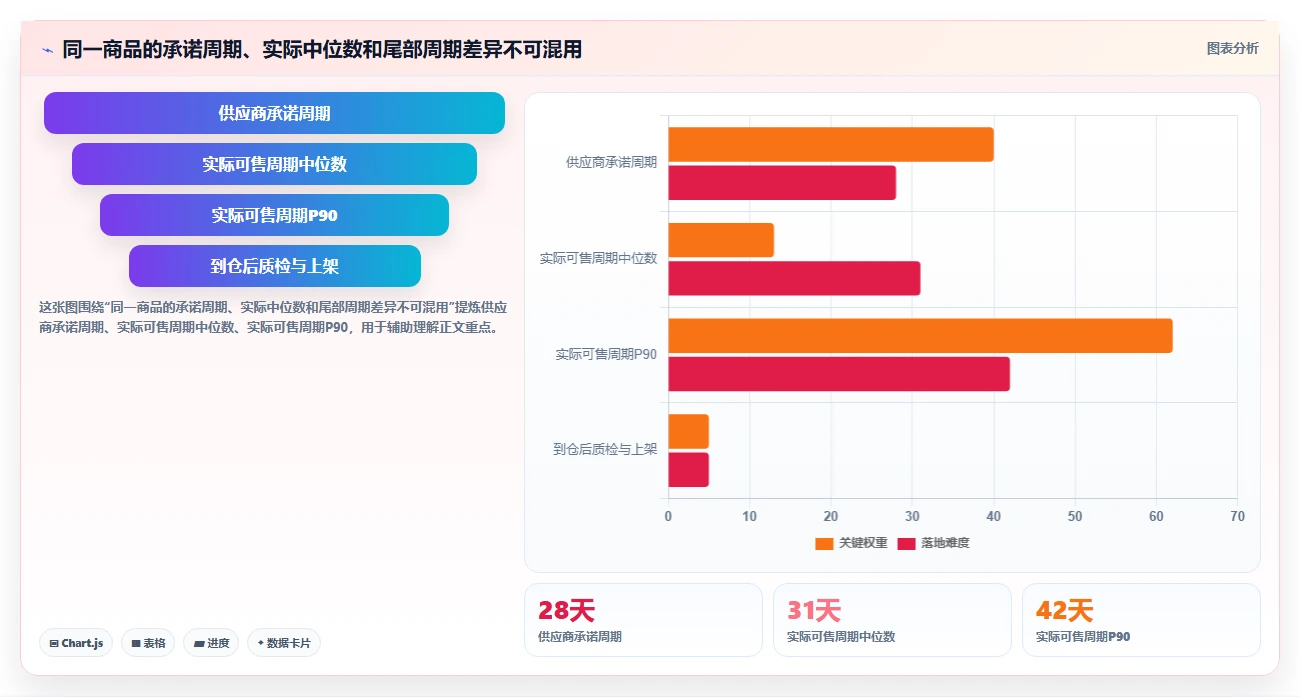Open the 31天 实际可售周期中位数 data card

(x=892, y=620)
